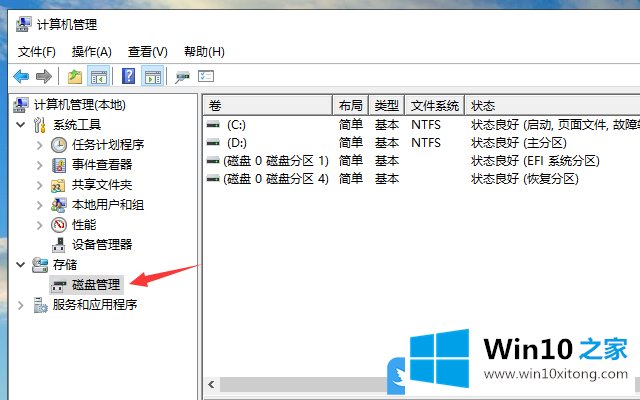
Task: Expand the 服务和应用程序 node
Action: pos(21,305)
